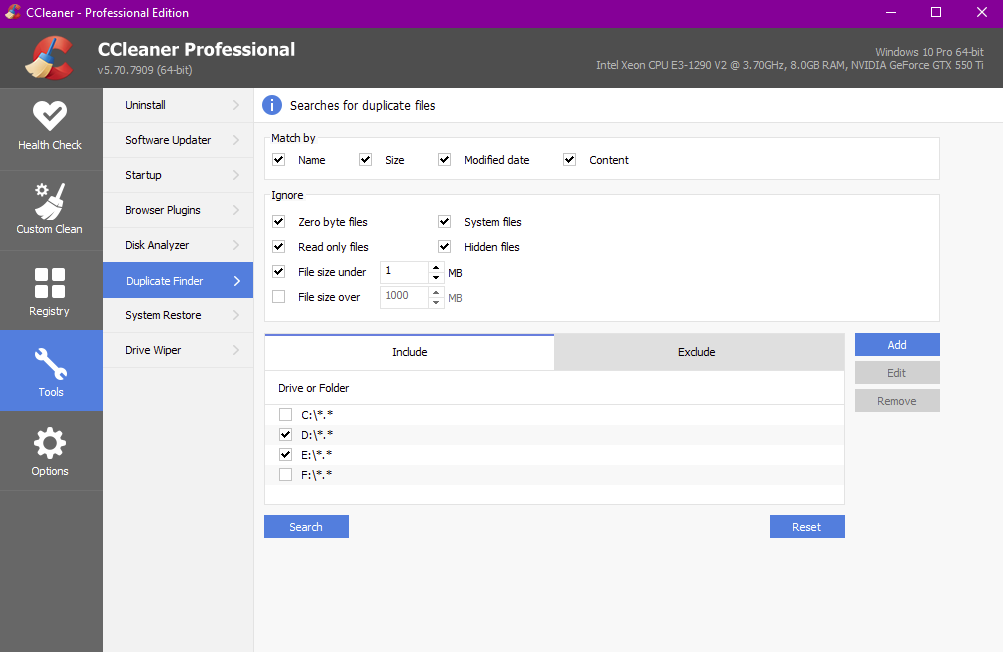The height and width of the screenshot is (652, 1003).
Task: Select the Tools wrench icon
Action: (51, 363)
